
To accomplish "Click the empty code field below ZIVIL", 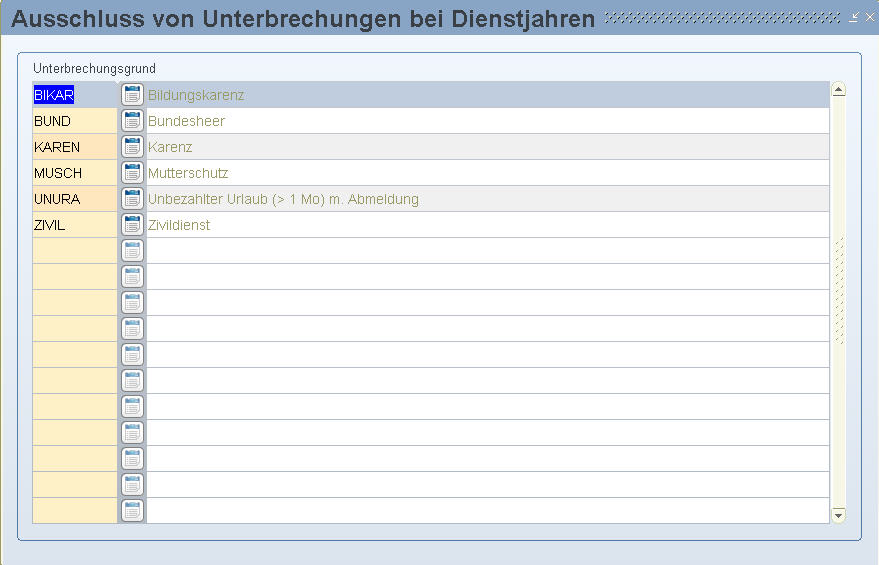I will click(x=75, y=251).
